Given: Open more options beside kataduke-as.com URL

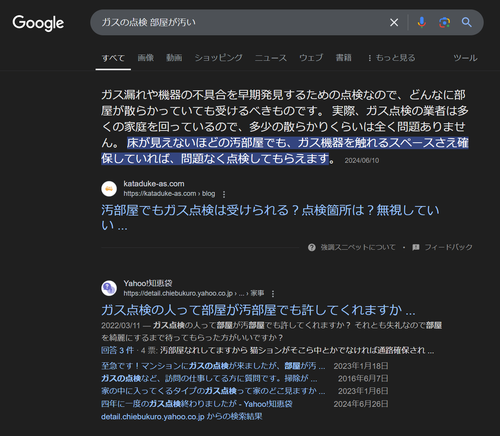Looking at the screenshot, I should [224, 194].
